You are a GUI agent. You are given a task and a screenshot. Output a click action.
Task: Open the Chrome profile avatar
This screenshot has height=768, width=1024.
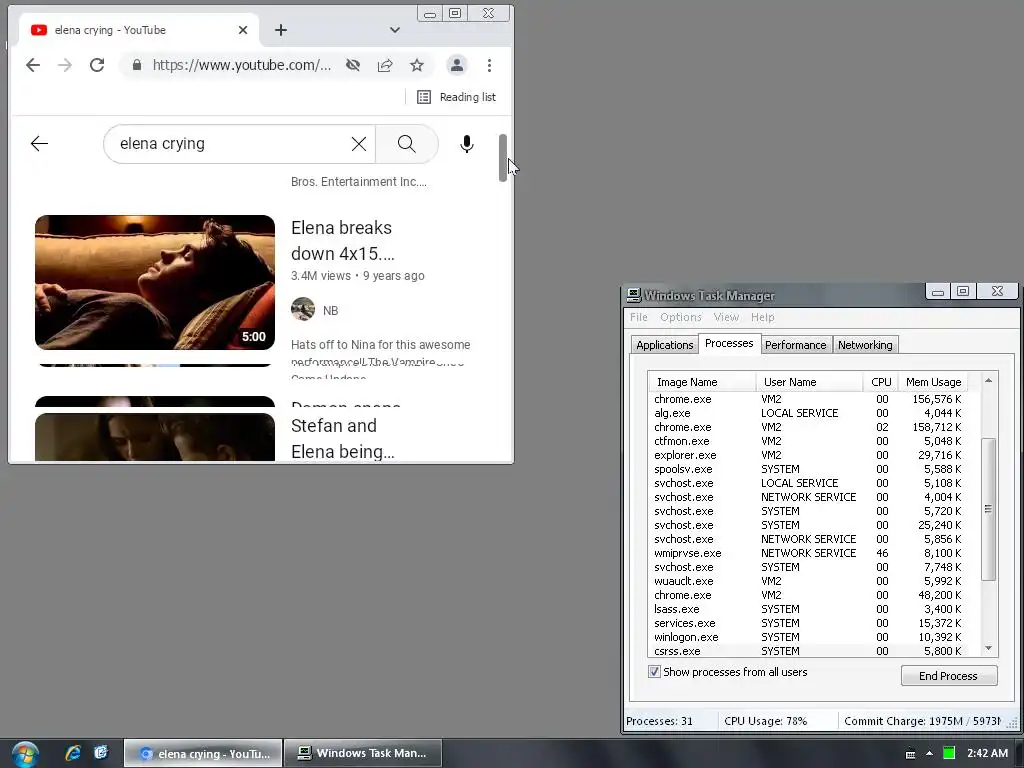(x=456, y=65)
